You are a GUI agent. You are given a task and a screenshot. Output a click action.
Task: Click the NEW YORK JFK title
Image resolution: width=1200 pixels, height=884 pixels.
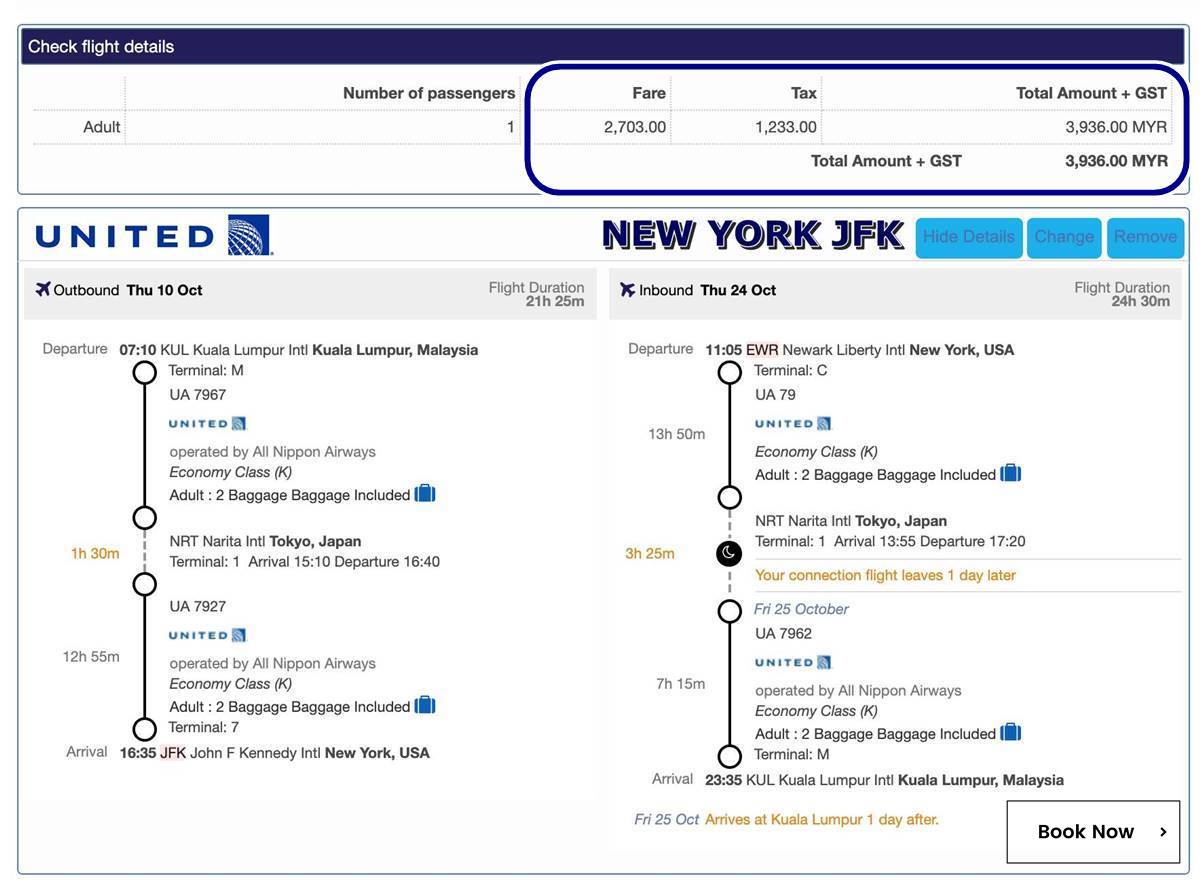point(754,236)
